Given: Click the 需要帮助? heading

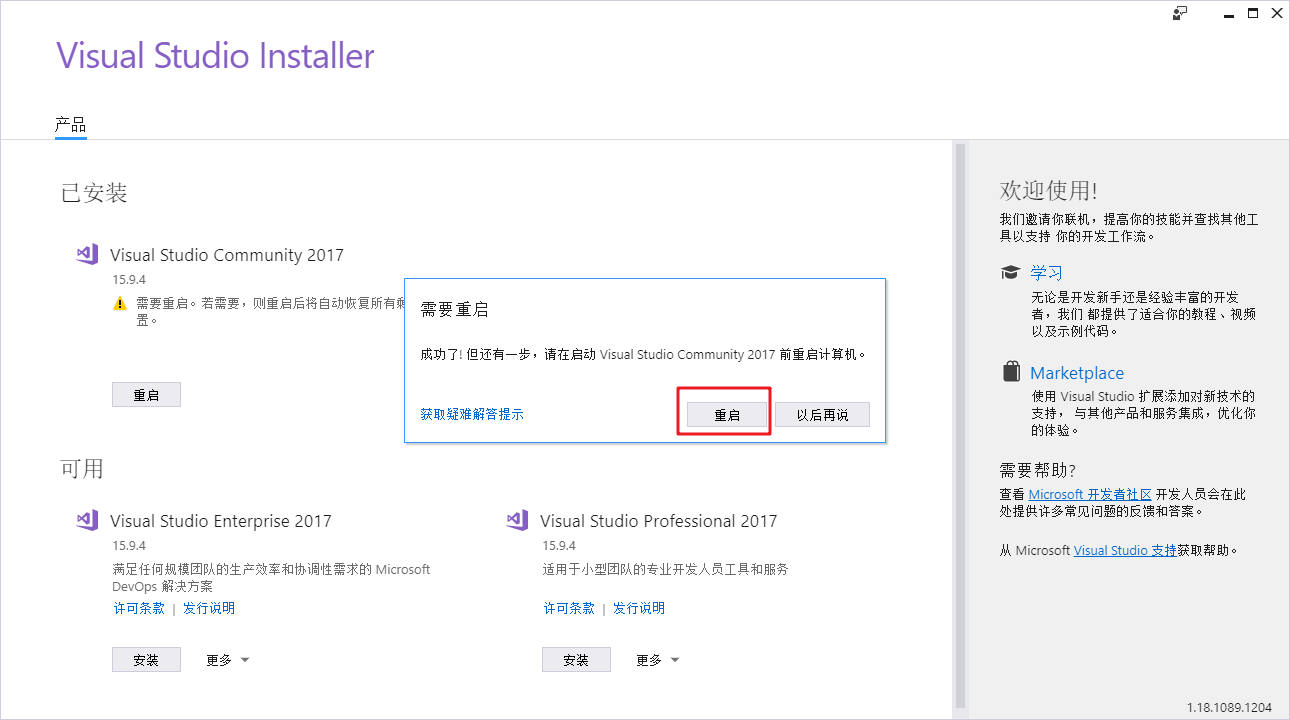Looking at the screenshot, I should click(x=1038, y=470).
